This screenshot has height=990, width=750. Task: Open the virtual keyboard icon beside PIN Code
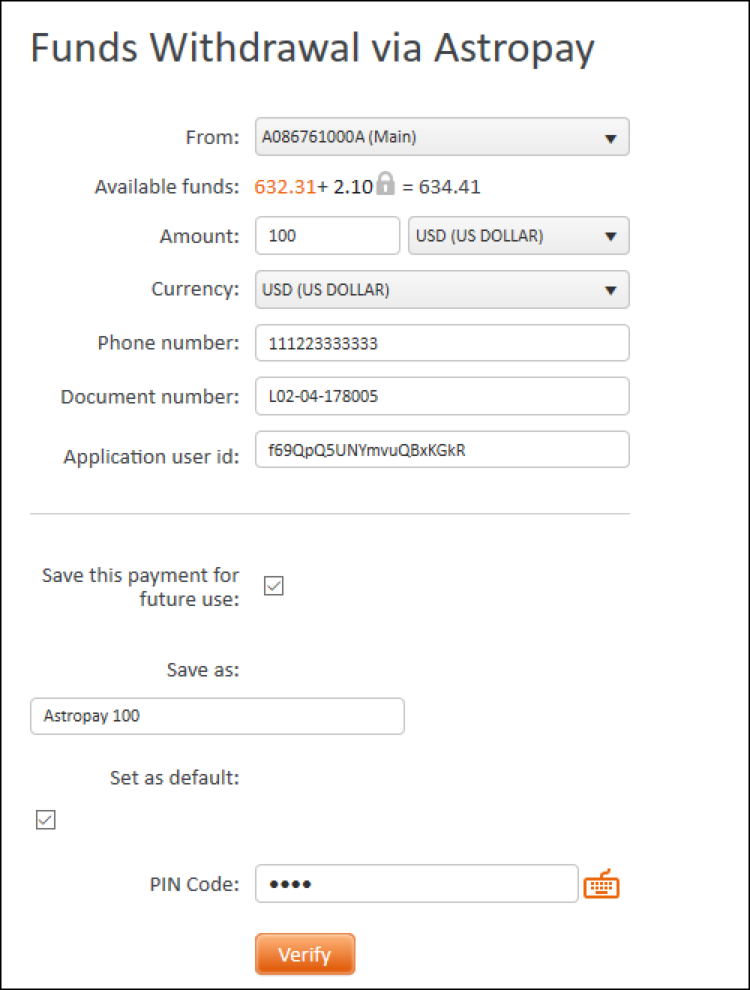point(601,884)
